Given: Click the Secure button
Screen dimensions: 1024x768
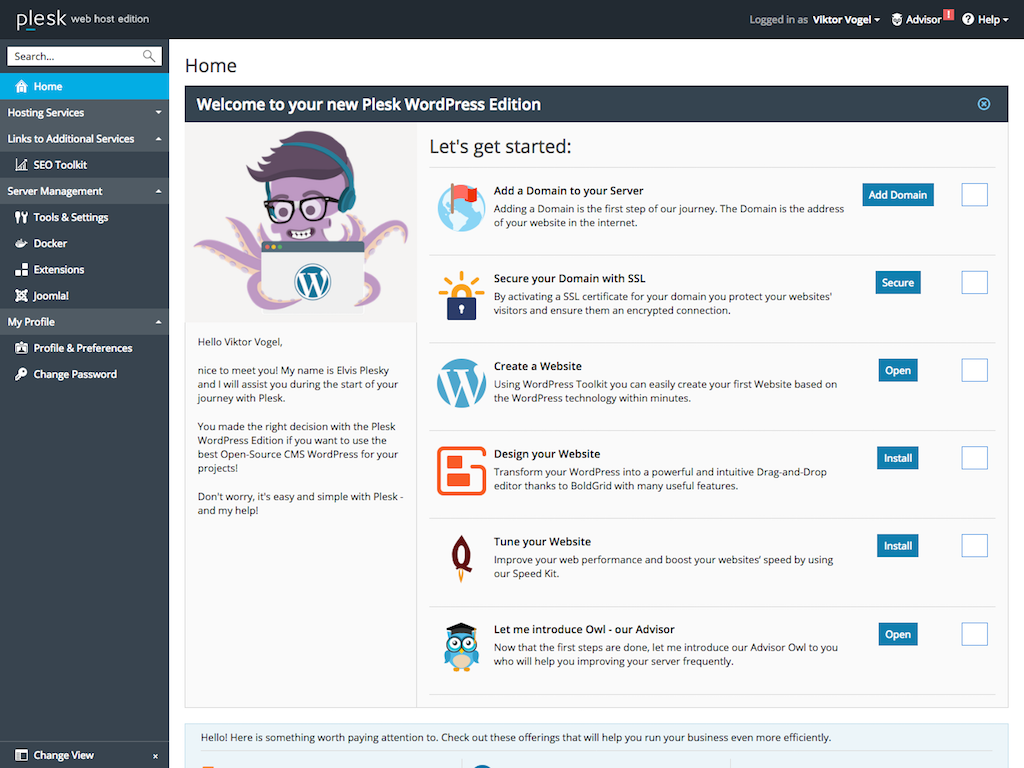Looking at the screenshot, I should click(x=898, y=283).
